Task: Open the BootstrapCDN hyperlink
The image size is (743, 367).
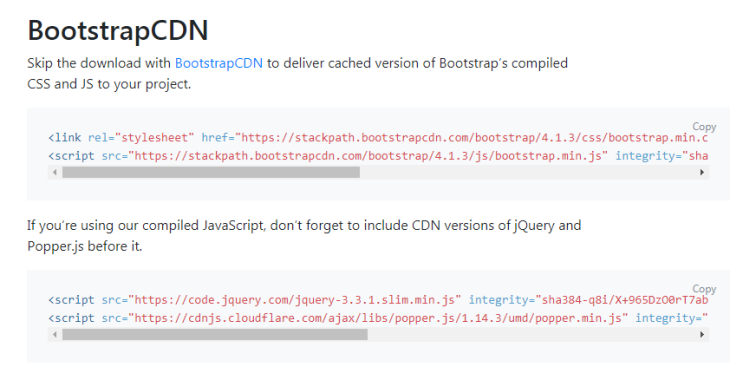Action: (219, 63)
